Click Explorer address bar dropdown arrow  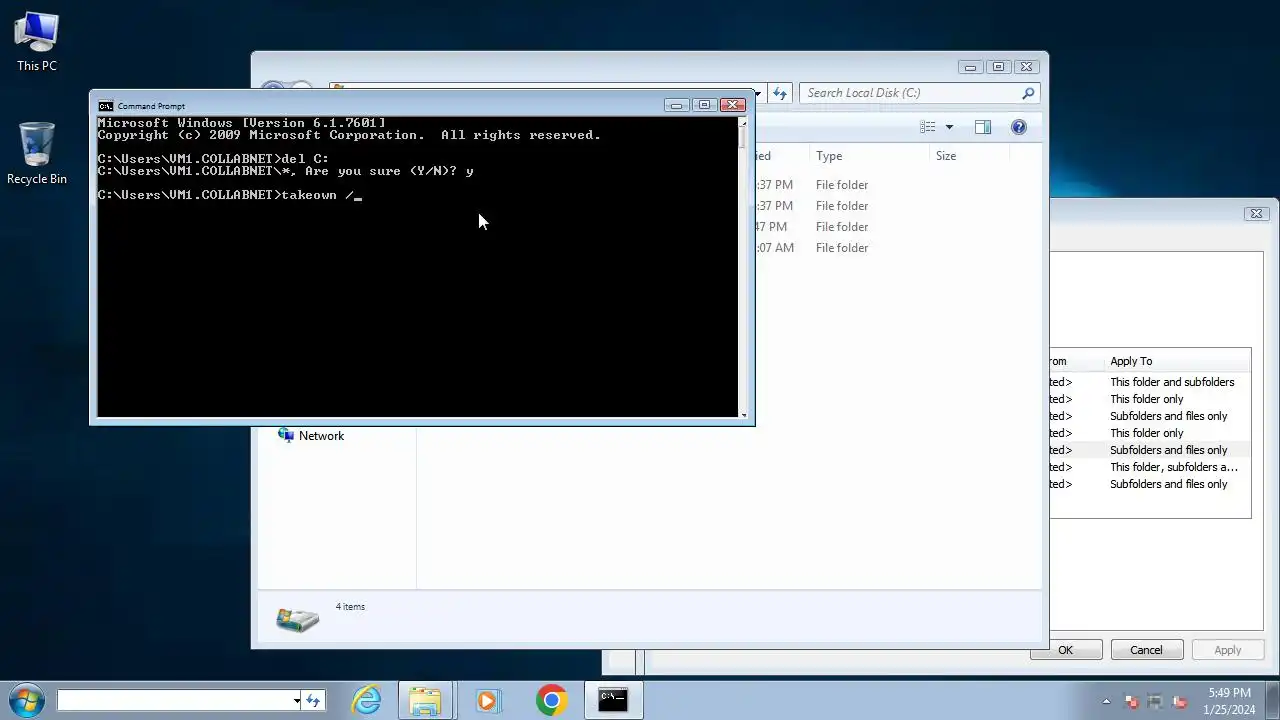pyautogui.click(x=758, y=93)
